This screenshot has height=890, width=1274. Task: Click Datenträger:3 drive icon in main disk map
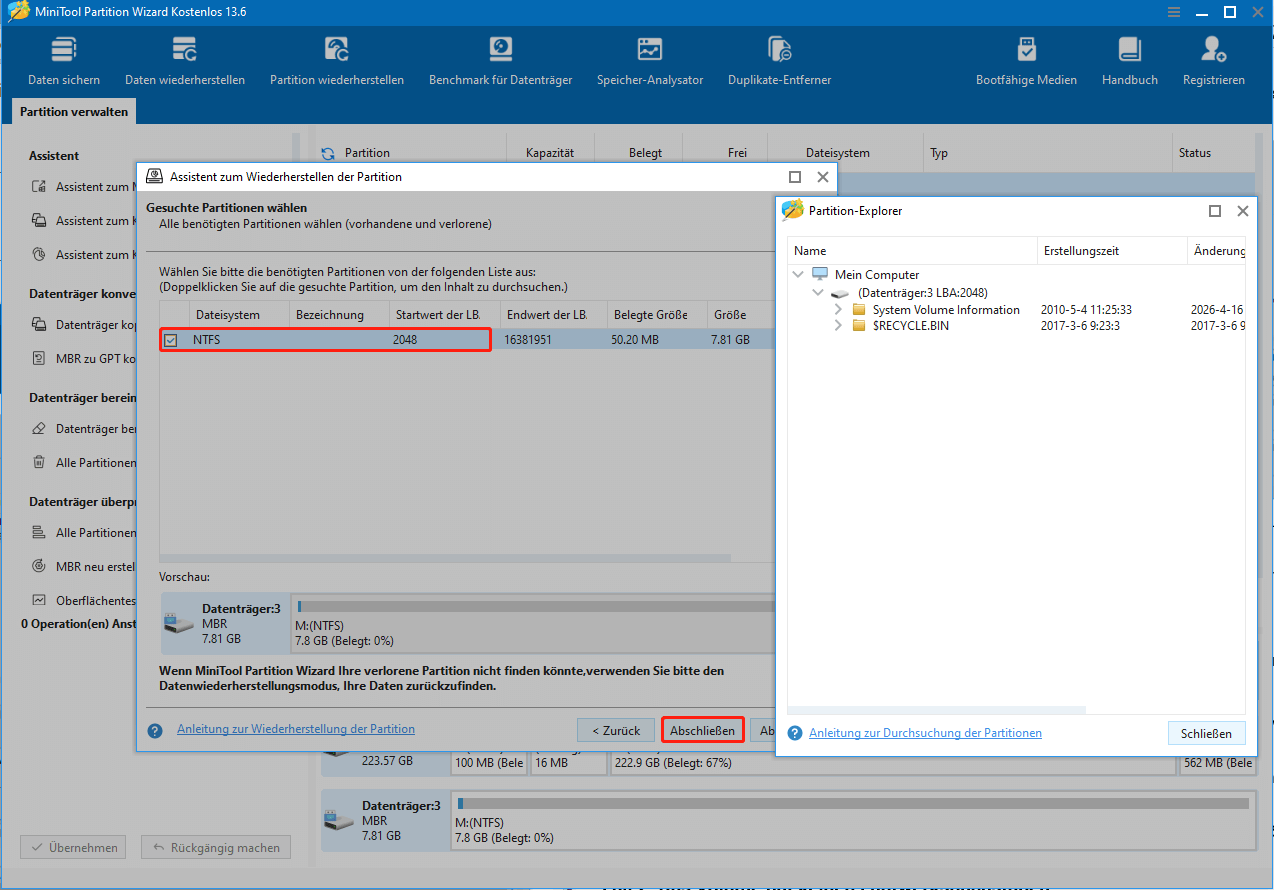(340, 819)
